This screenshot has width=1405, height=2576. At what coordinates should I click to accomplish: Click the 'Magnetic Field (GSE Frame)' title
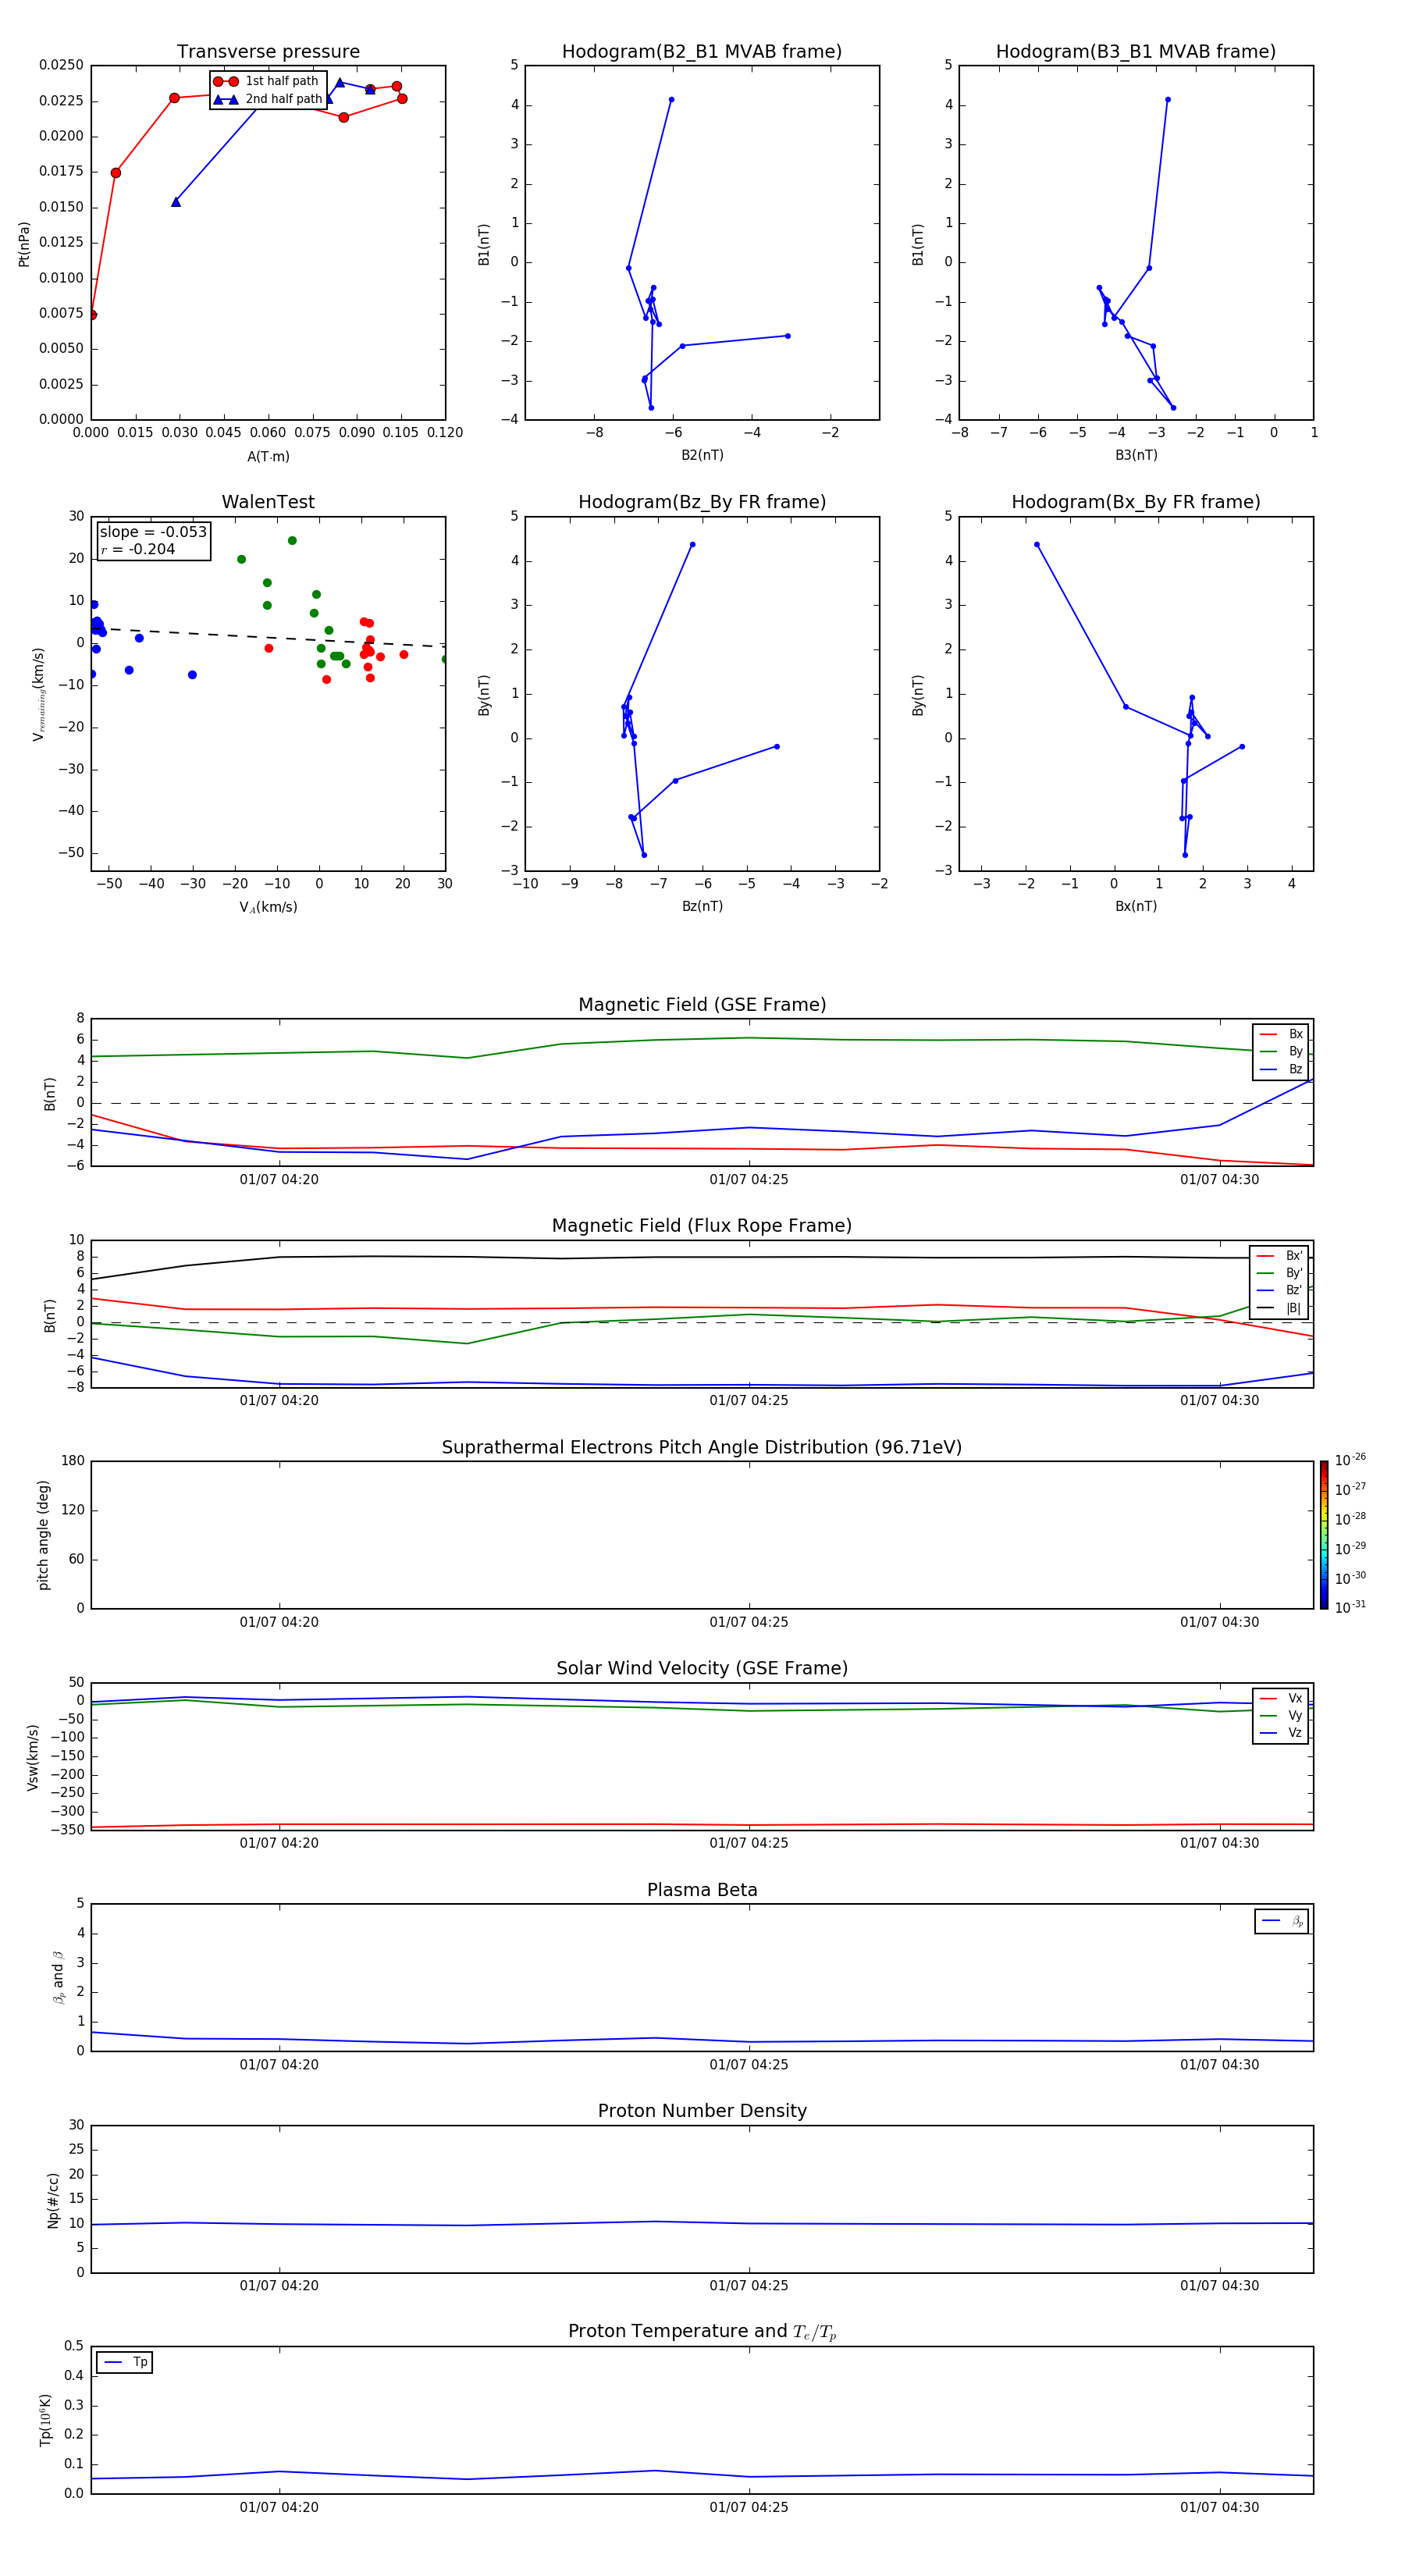click(702, 1005)
